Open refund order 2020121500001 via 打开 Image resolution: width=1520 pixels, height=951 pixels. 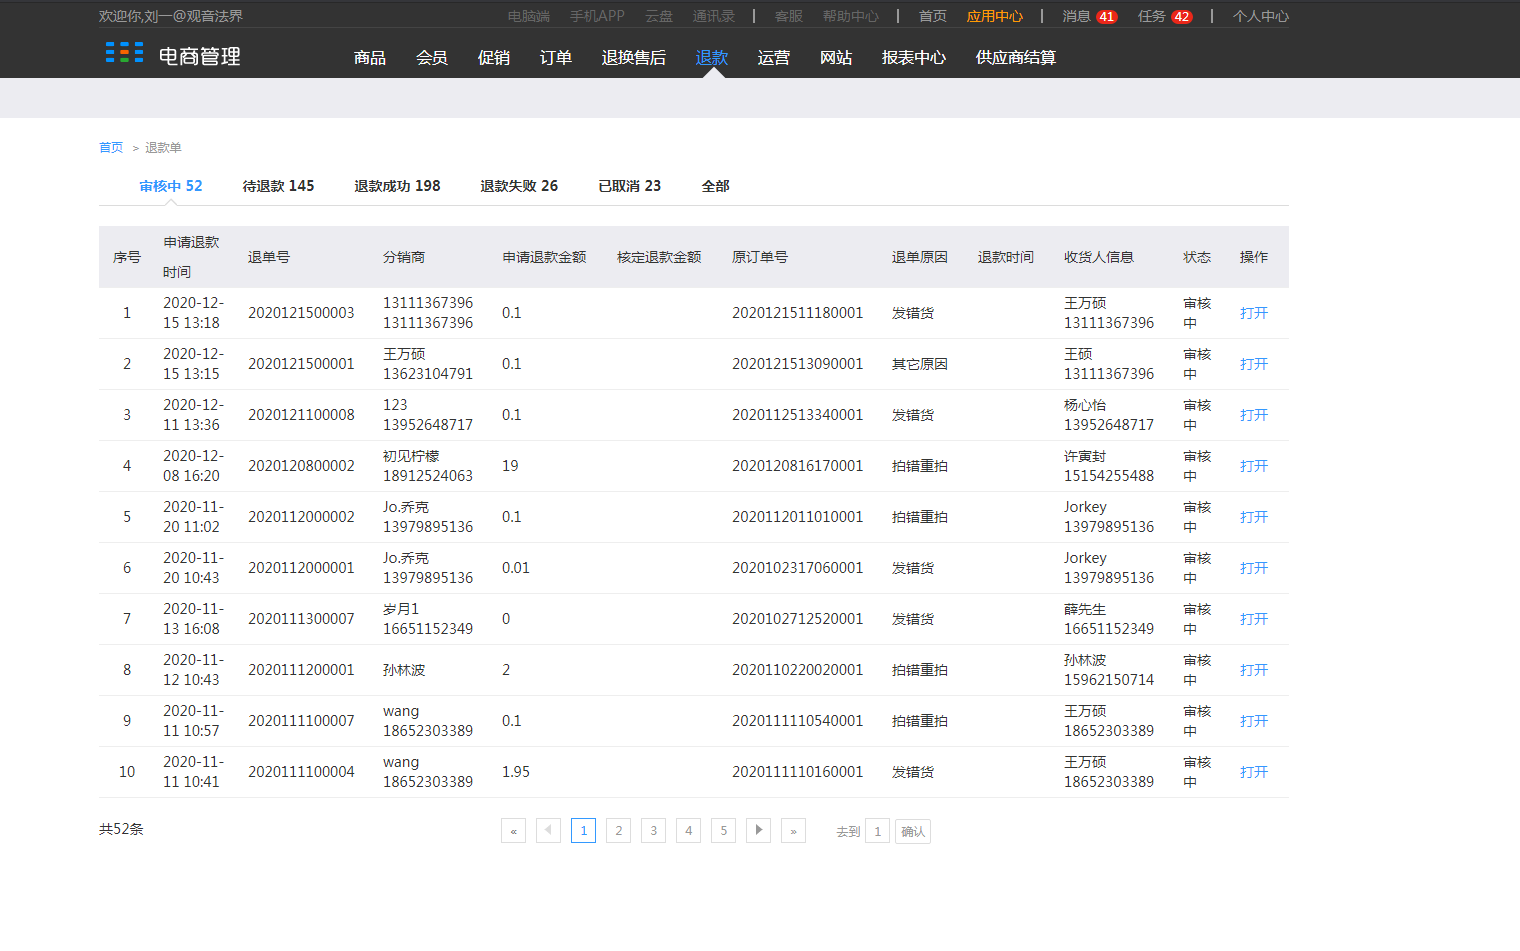point(1254,364)
